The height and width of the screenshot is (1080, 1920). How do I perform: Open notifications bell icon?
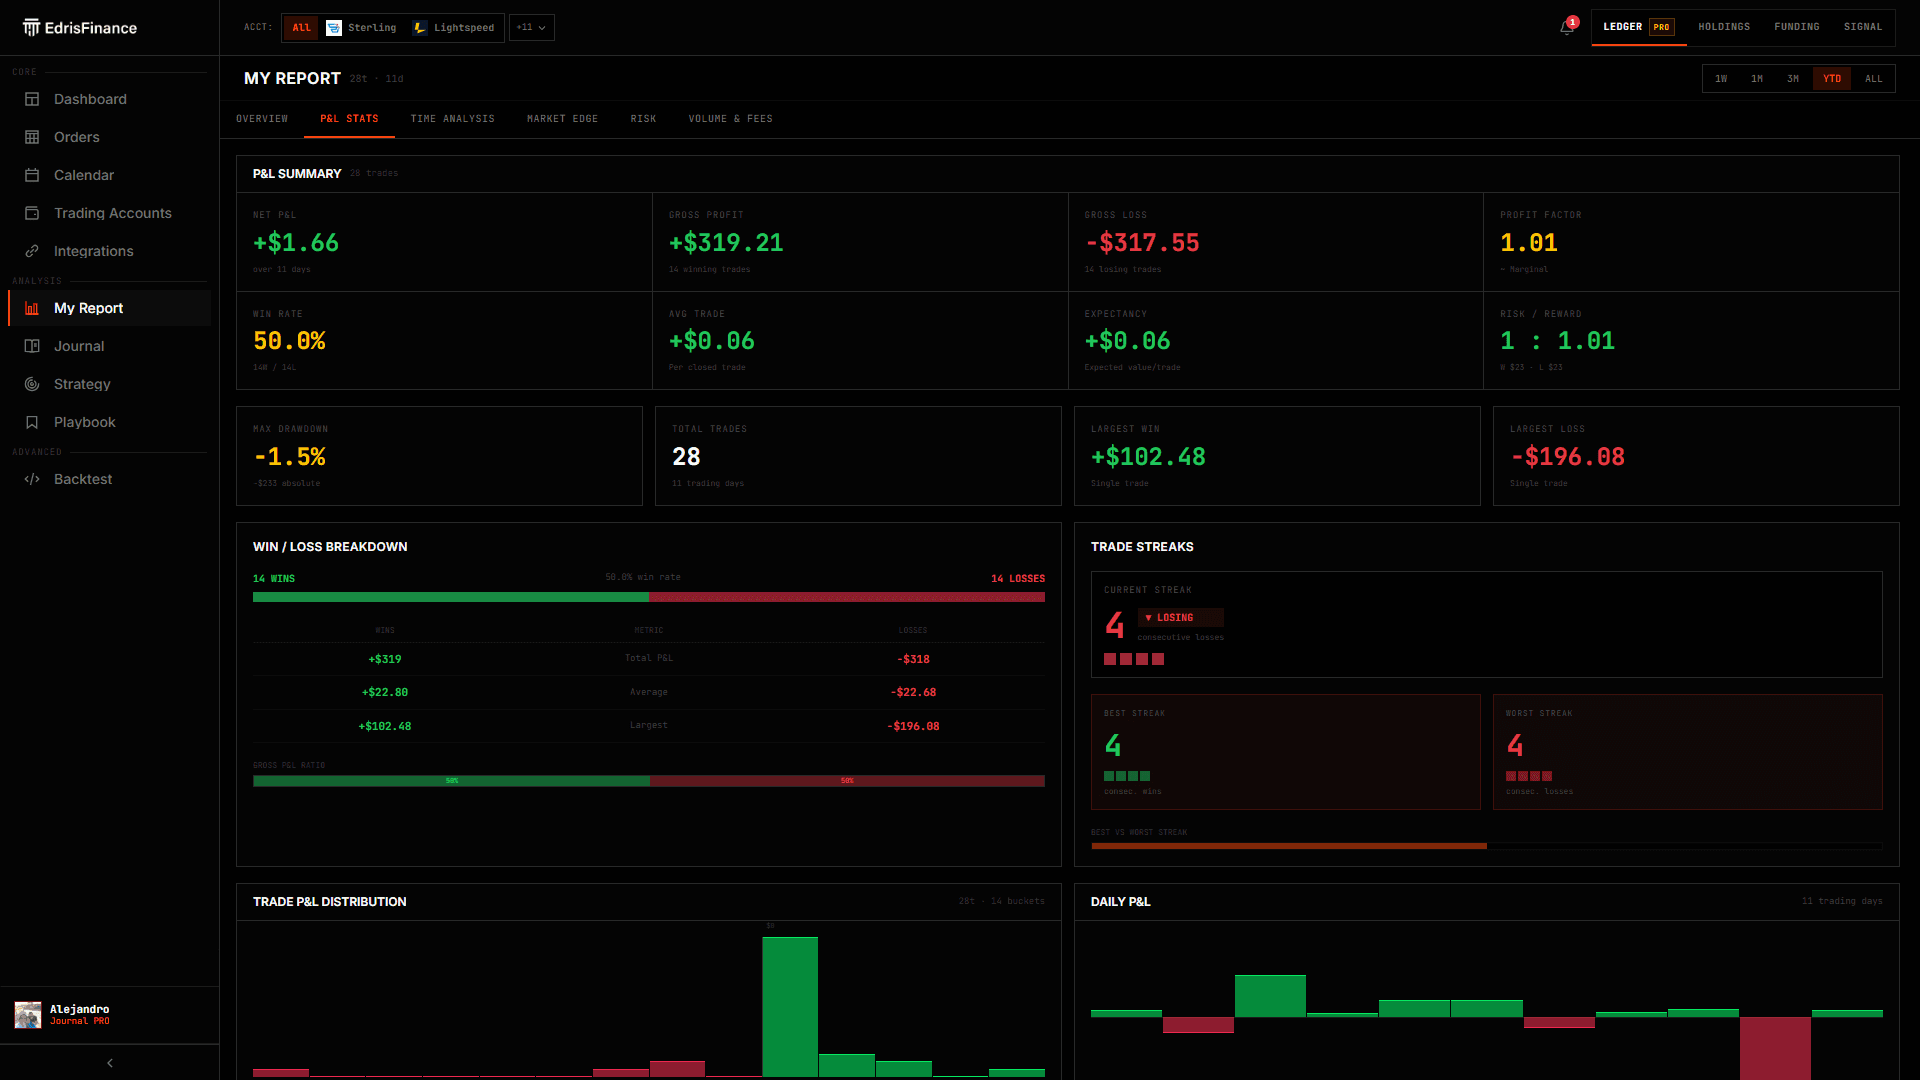click(1567, 27)
